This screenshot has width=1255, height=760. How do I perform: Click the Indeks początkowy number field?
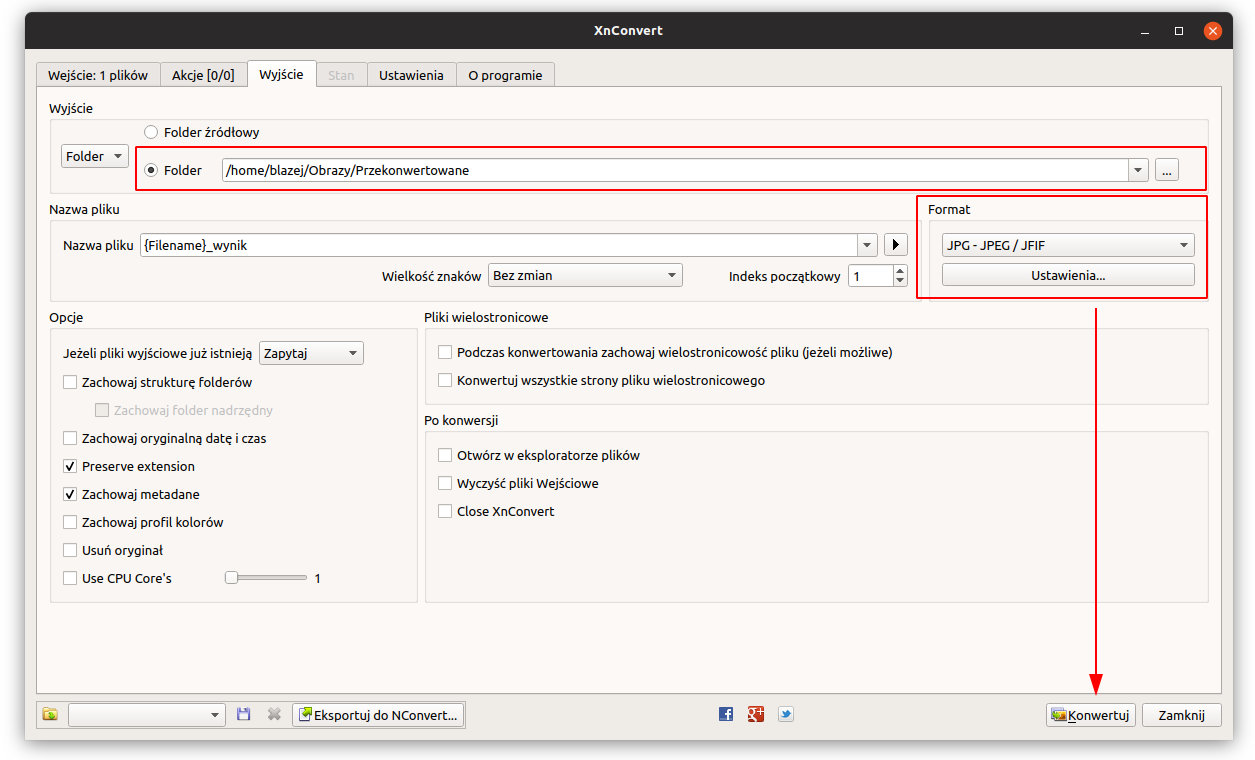(x=870, y=276)
